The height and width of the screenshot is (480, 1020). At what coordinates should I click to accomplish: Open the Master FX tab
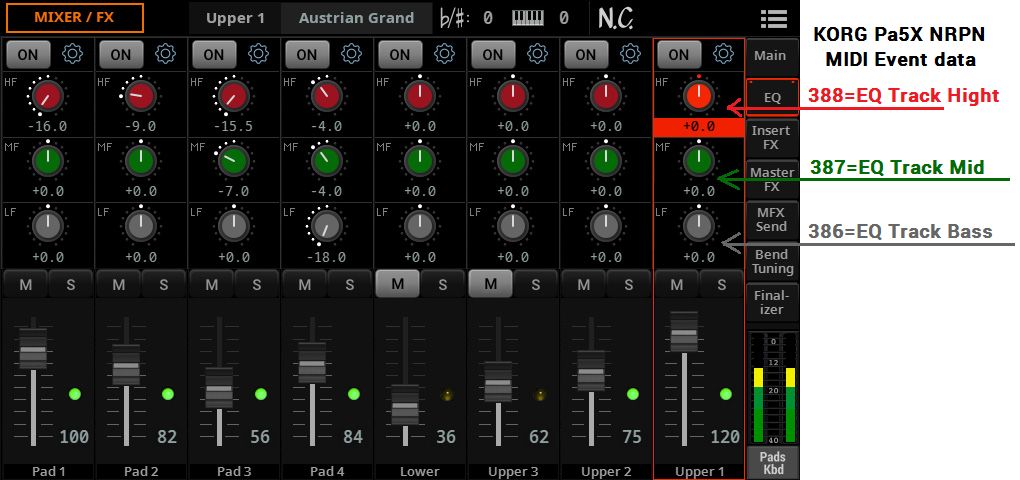pos(772,180)
